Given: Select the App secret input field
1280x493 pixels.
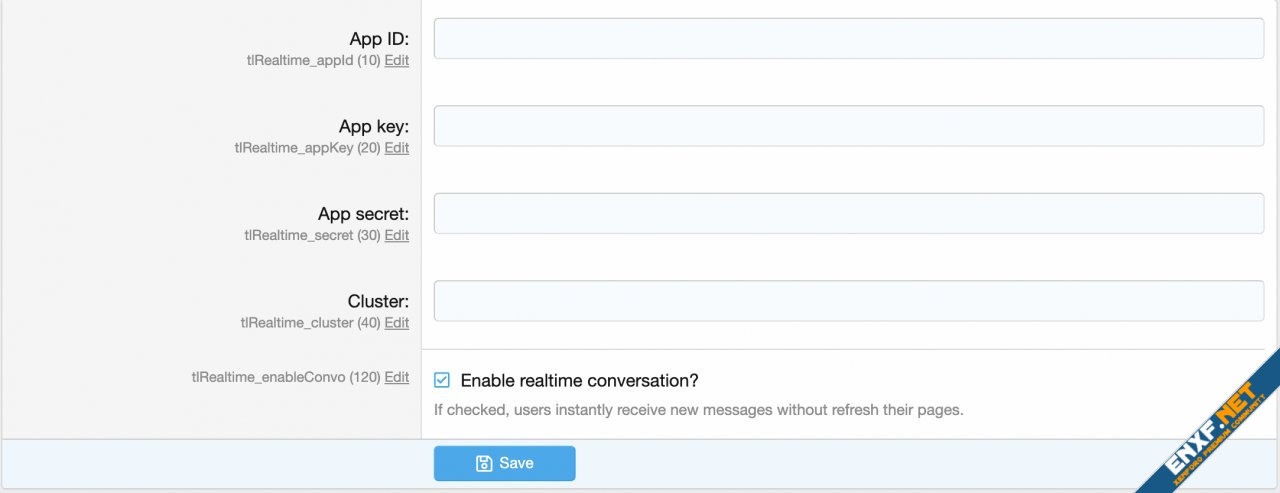Looking at the screenshot, I should [x=848, y=213].
